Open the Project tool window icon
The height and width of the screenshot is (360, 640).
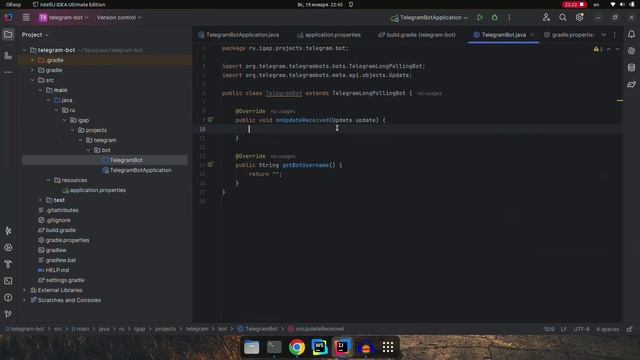(x=8, y=35)
